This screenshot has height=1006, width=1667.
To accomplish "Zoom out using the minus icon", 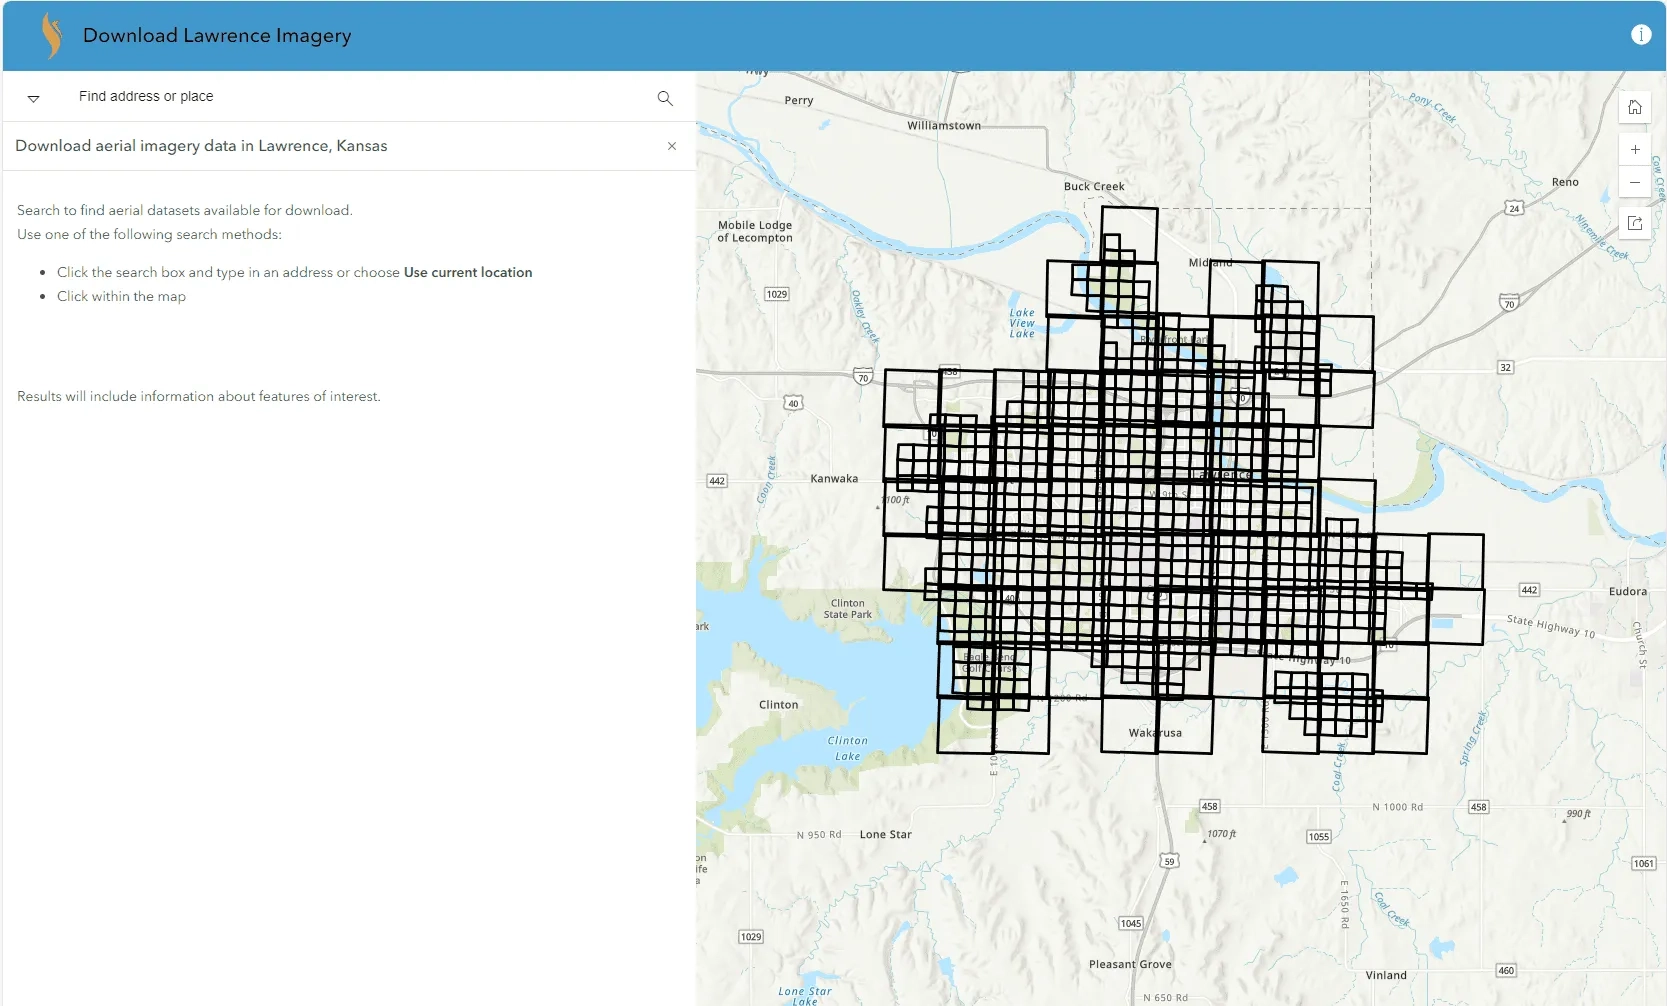I will coord(1636,182).
